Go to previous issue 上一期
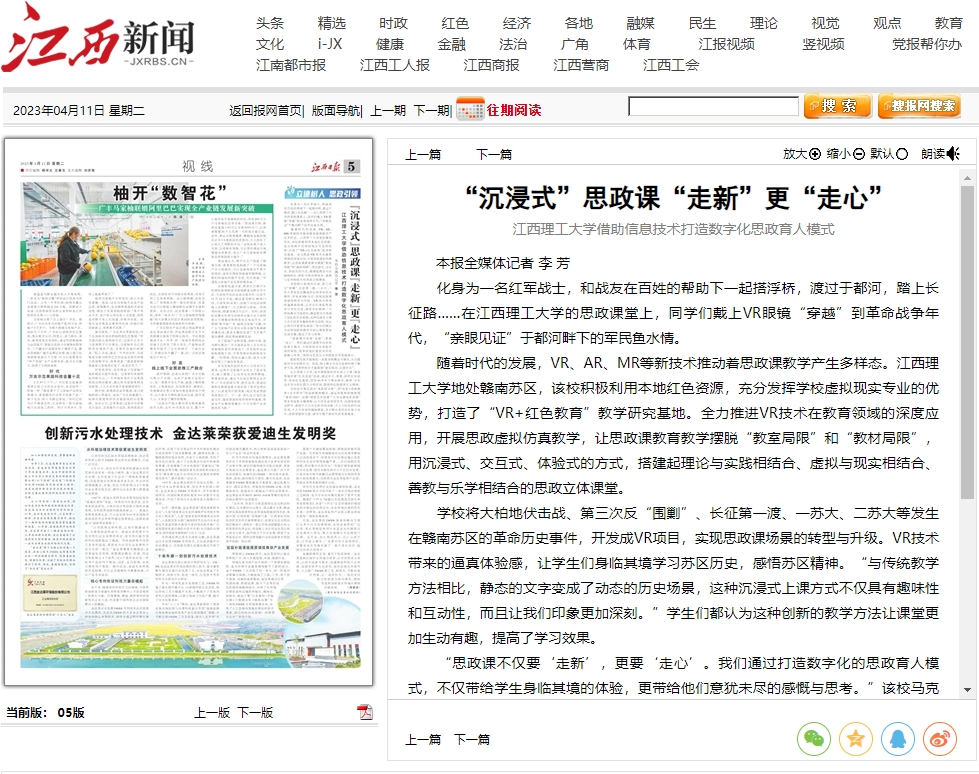Screen dimensions: 979x774 point(388,110)
